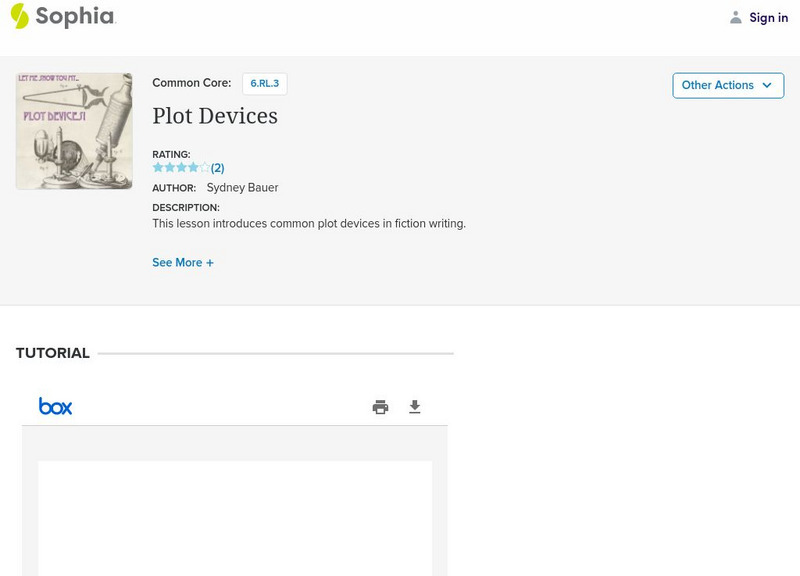The width and height of the screenshot is (800, 576).
Task: Click the Sophia logo icon
Action: 20,16
